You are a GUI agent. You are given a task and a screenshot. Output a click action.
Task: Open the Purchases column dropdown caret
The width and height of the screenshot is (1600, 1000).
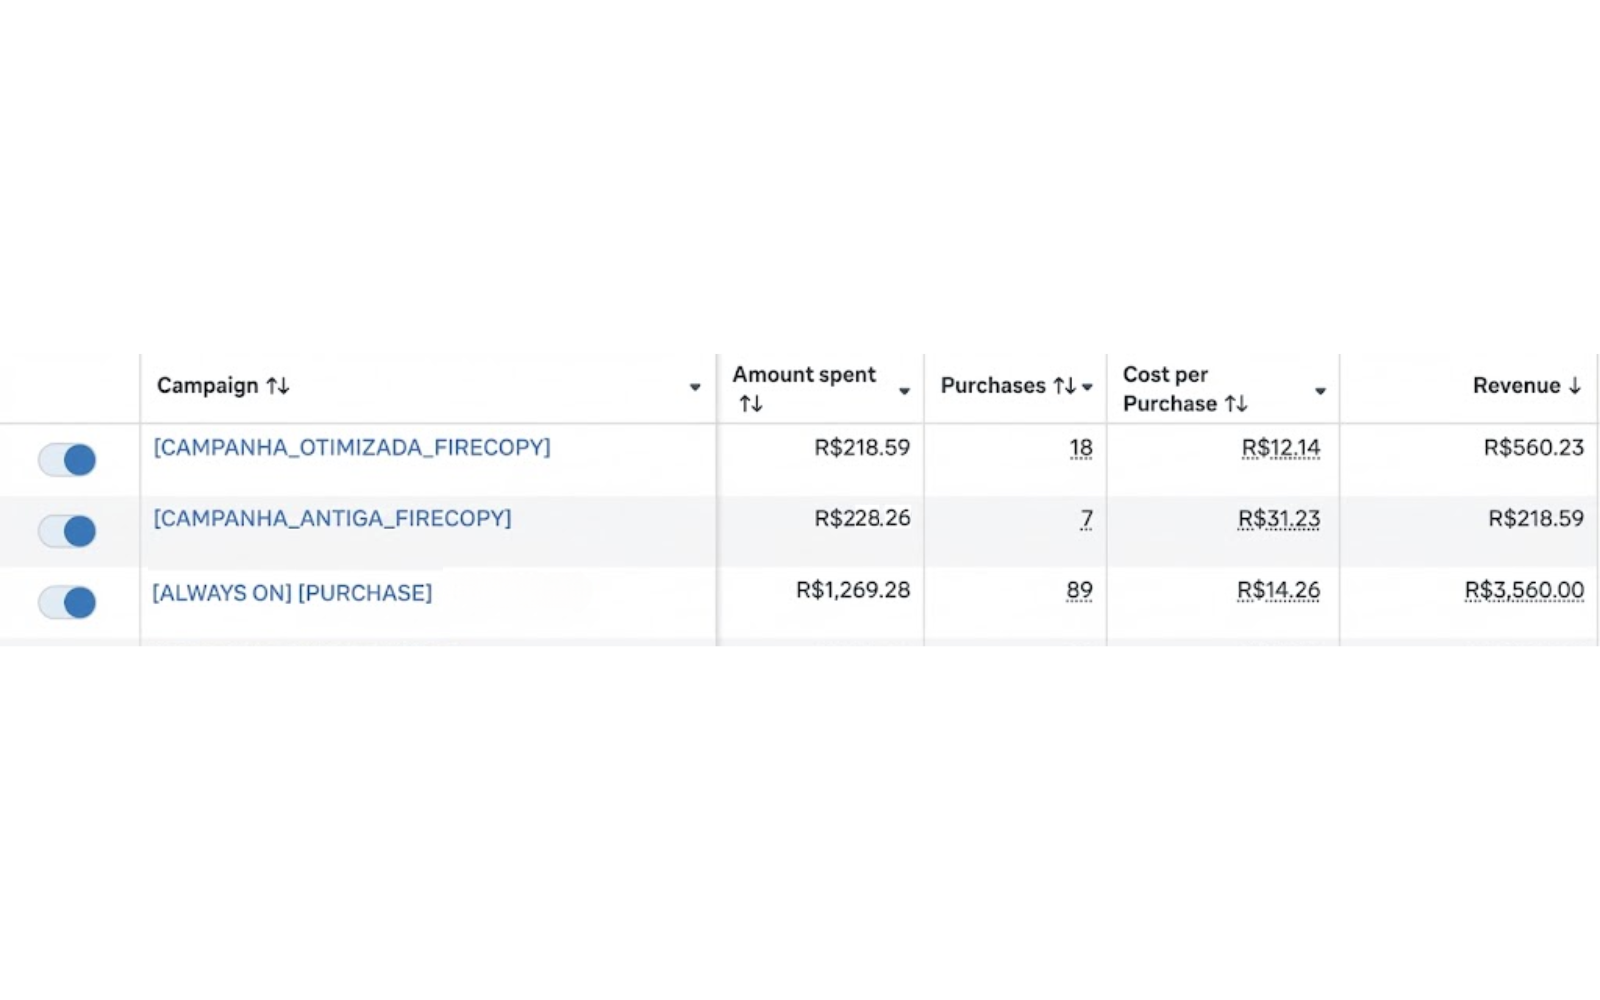pos(1088,387)
